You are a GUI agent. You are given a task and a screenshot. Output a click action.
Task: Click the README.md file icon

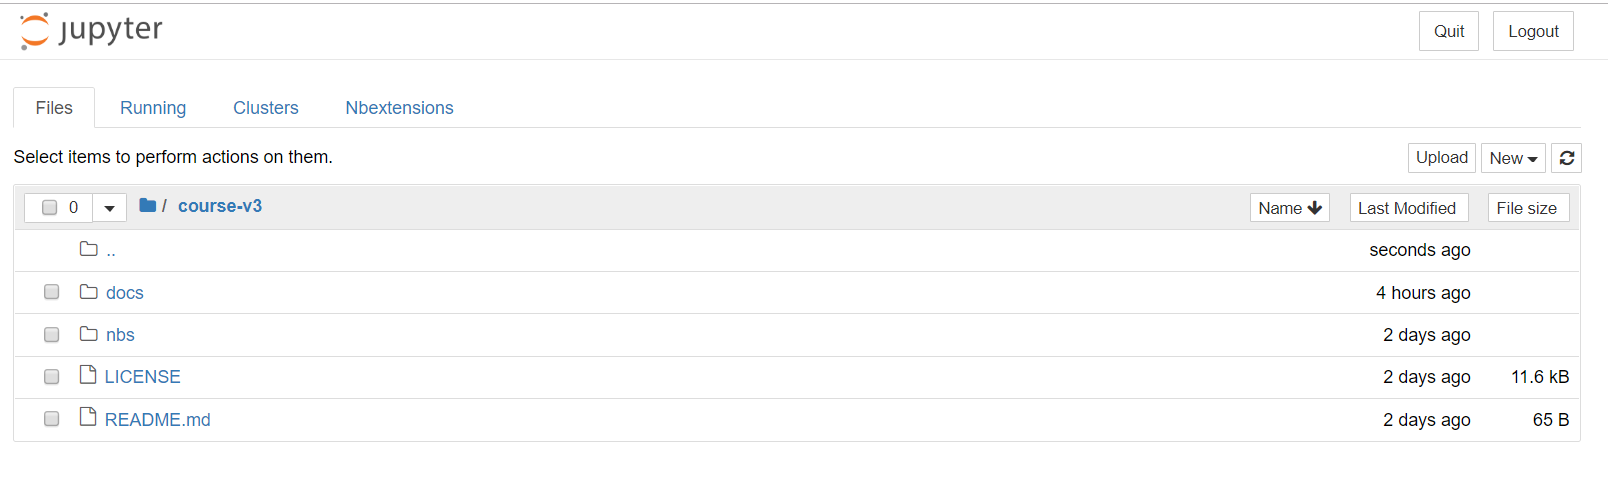pyautogui.click(x=88, y=417)
